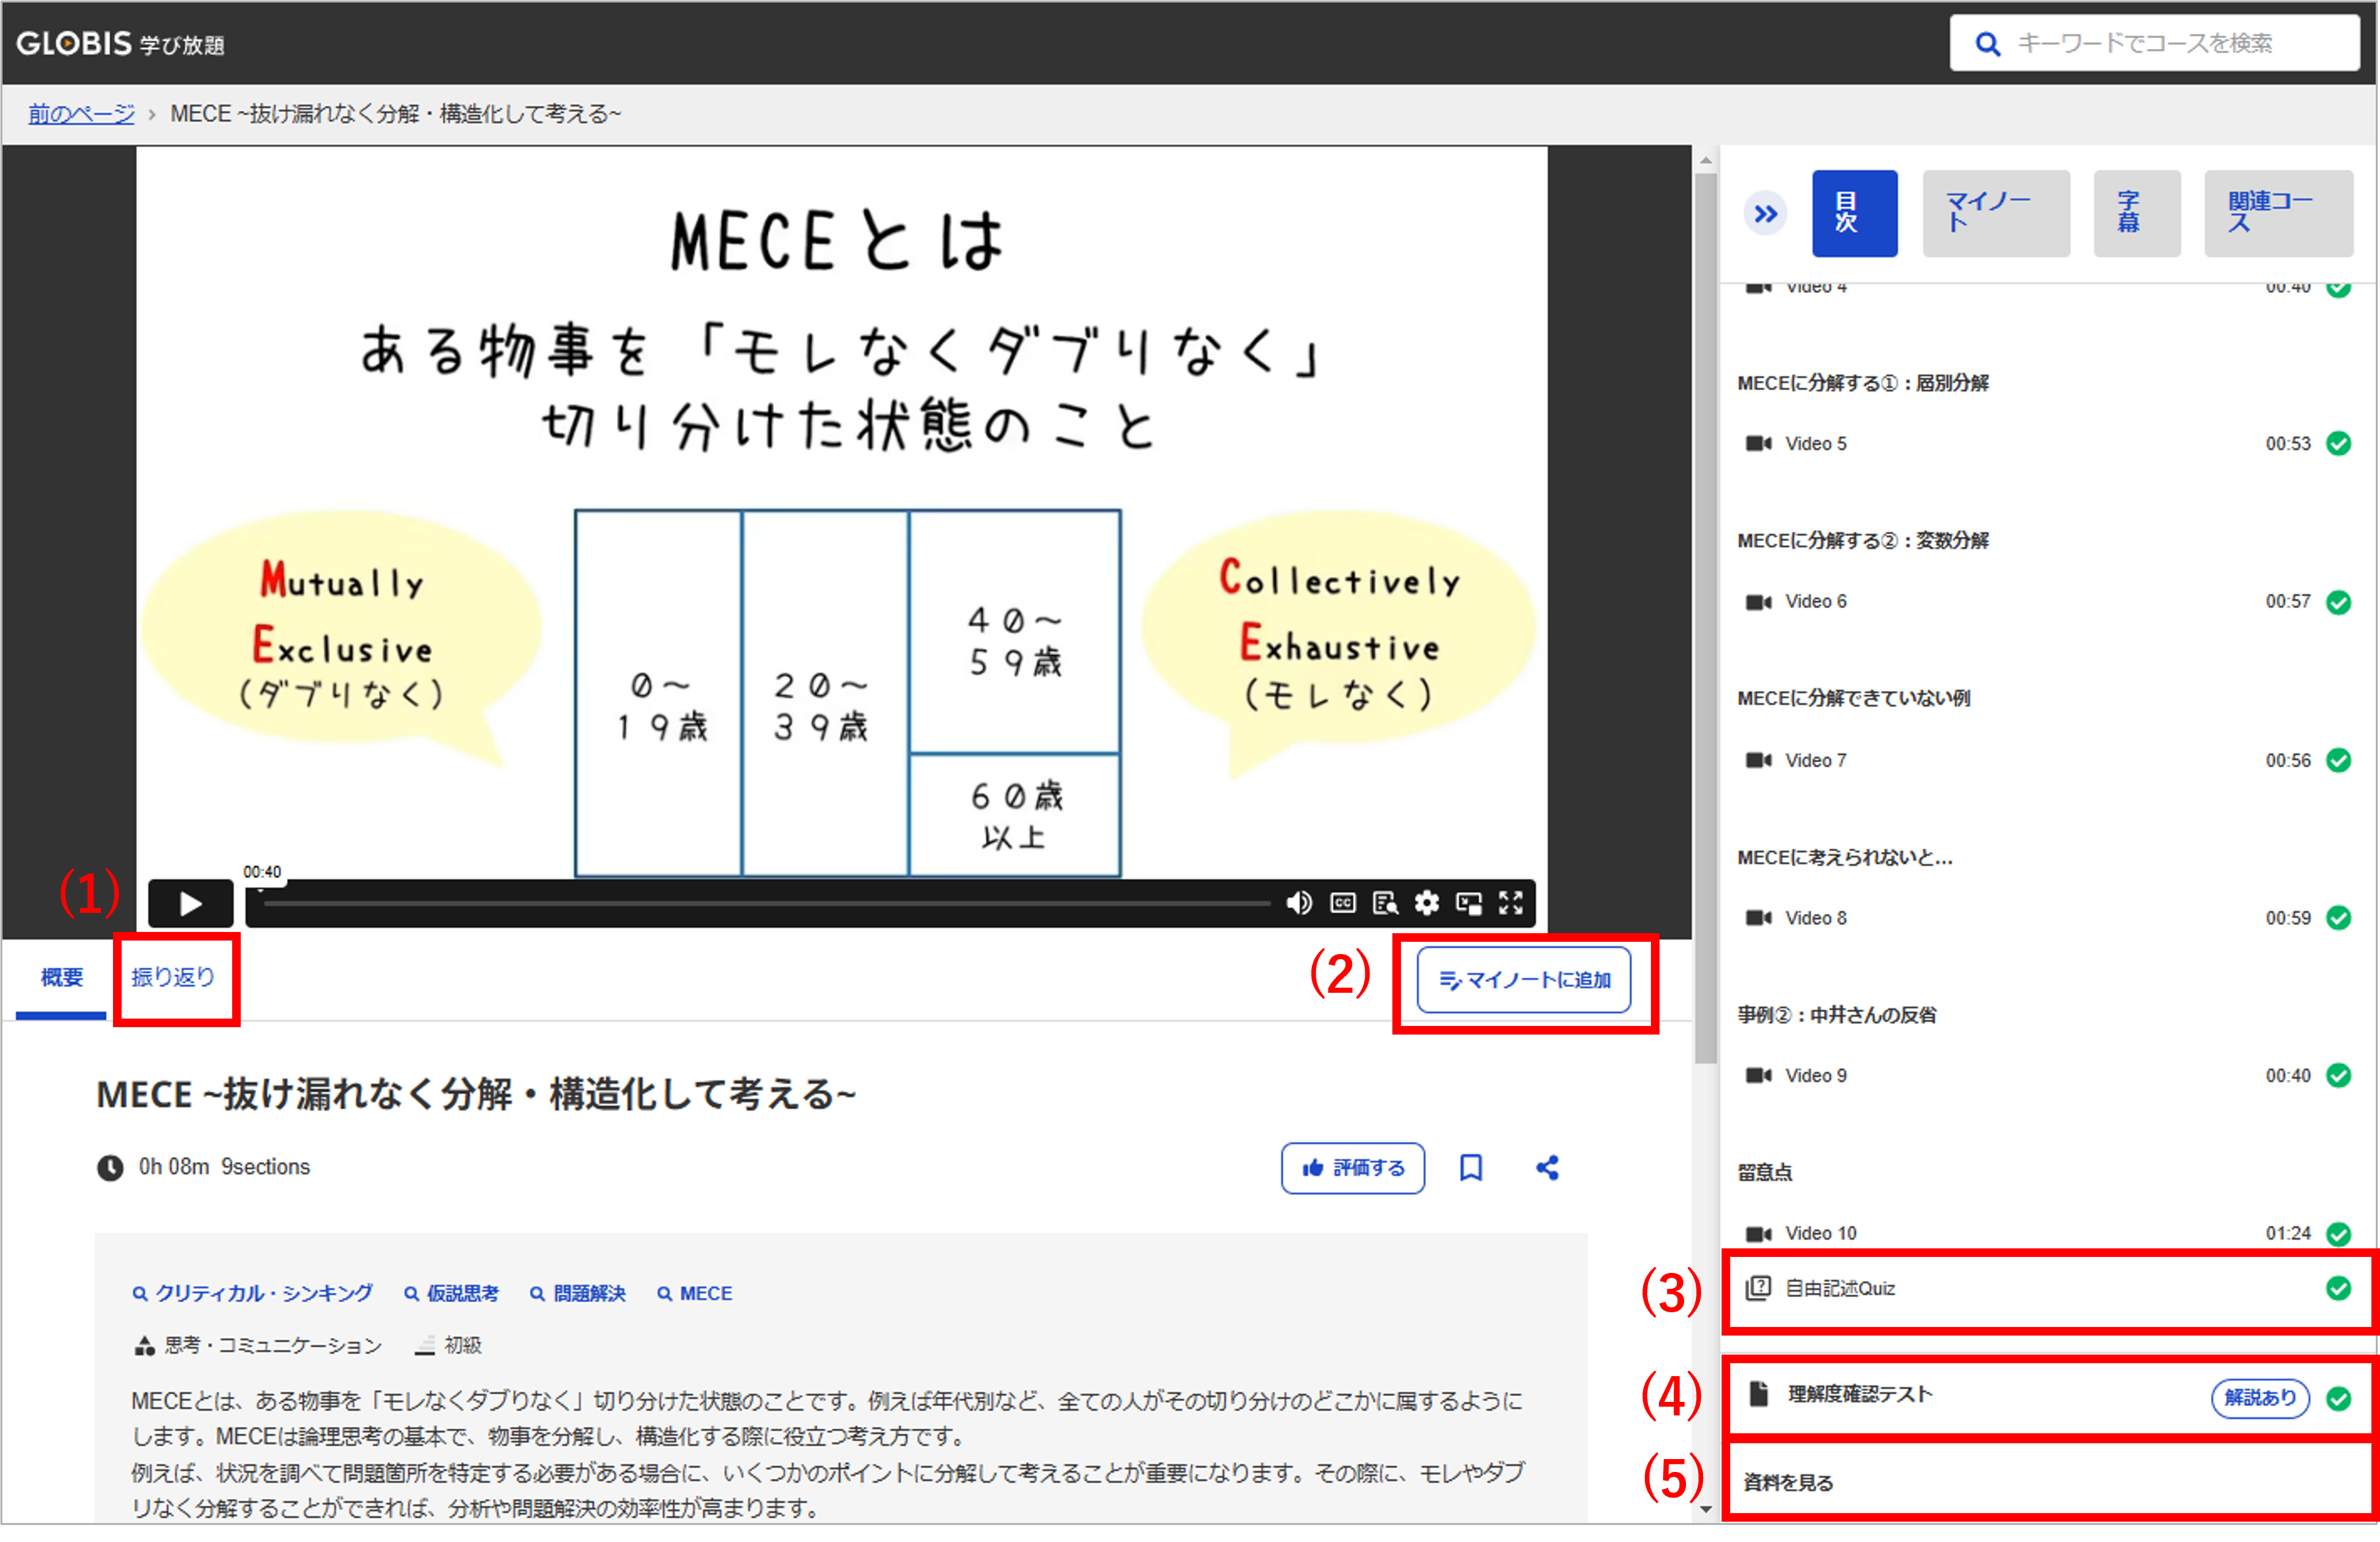Open the マイノート sidebar tab
The image size is (2380, 1542).
click(x=1995, y=213)
